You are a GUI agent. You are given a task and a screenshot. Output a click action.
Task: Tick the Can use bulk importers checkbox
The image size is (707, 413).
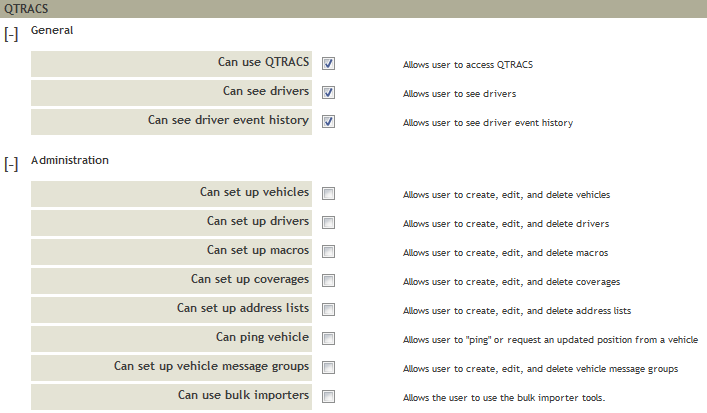pyautogui.click(x=328, y=396)
